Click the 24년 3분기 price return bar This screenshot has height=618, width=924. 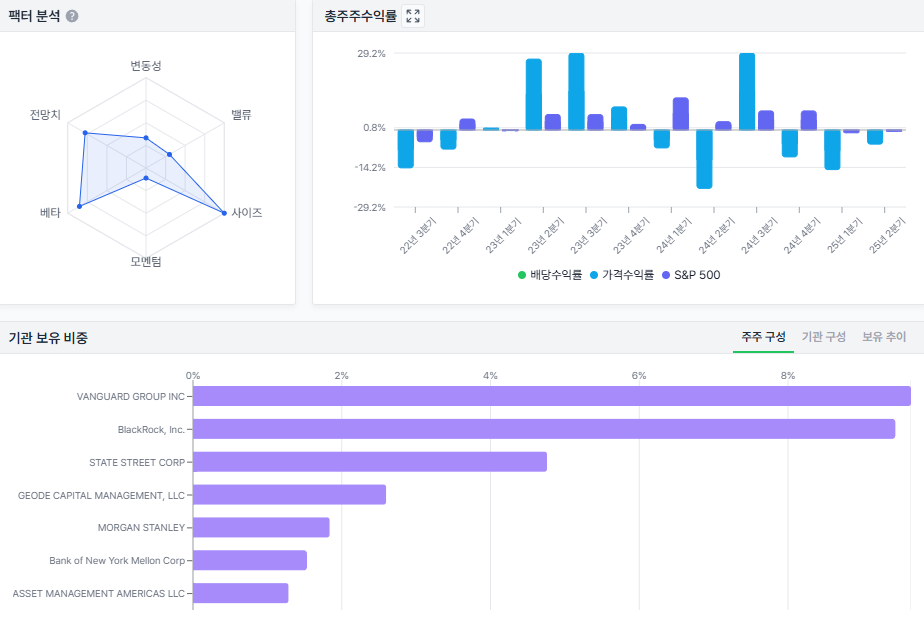(747, 91)
